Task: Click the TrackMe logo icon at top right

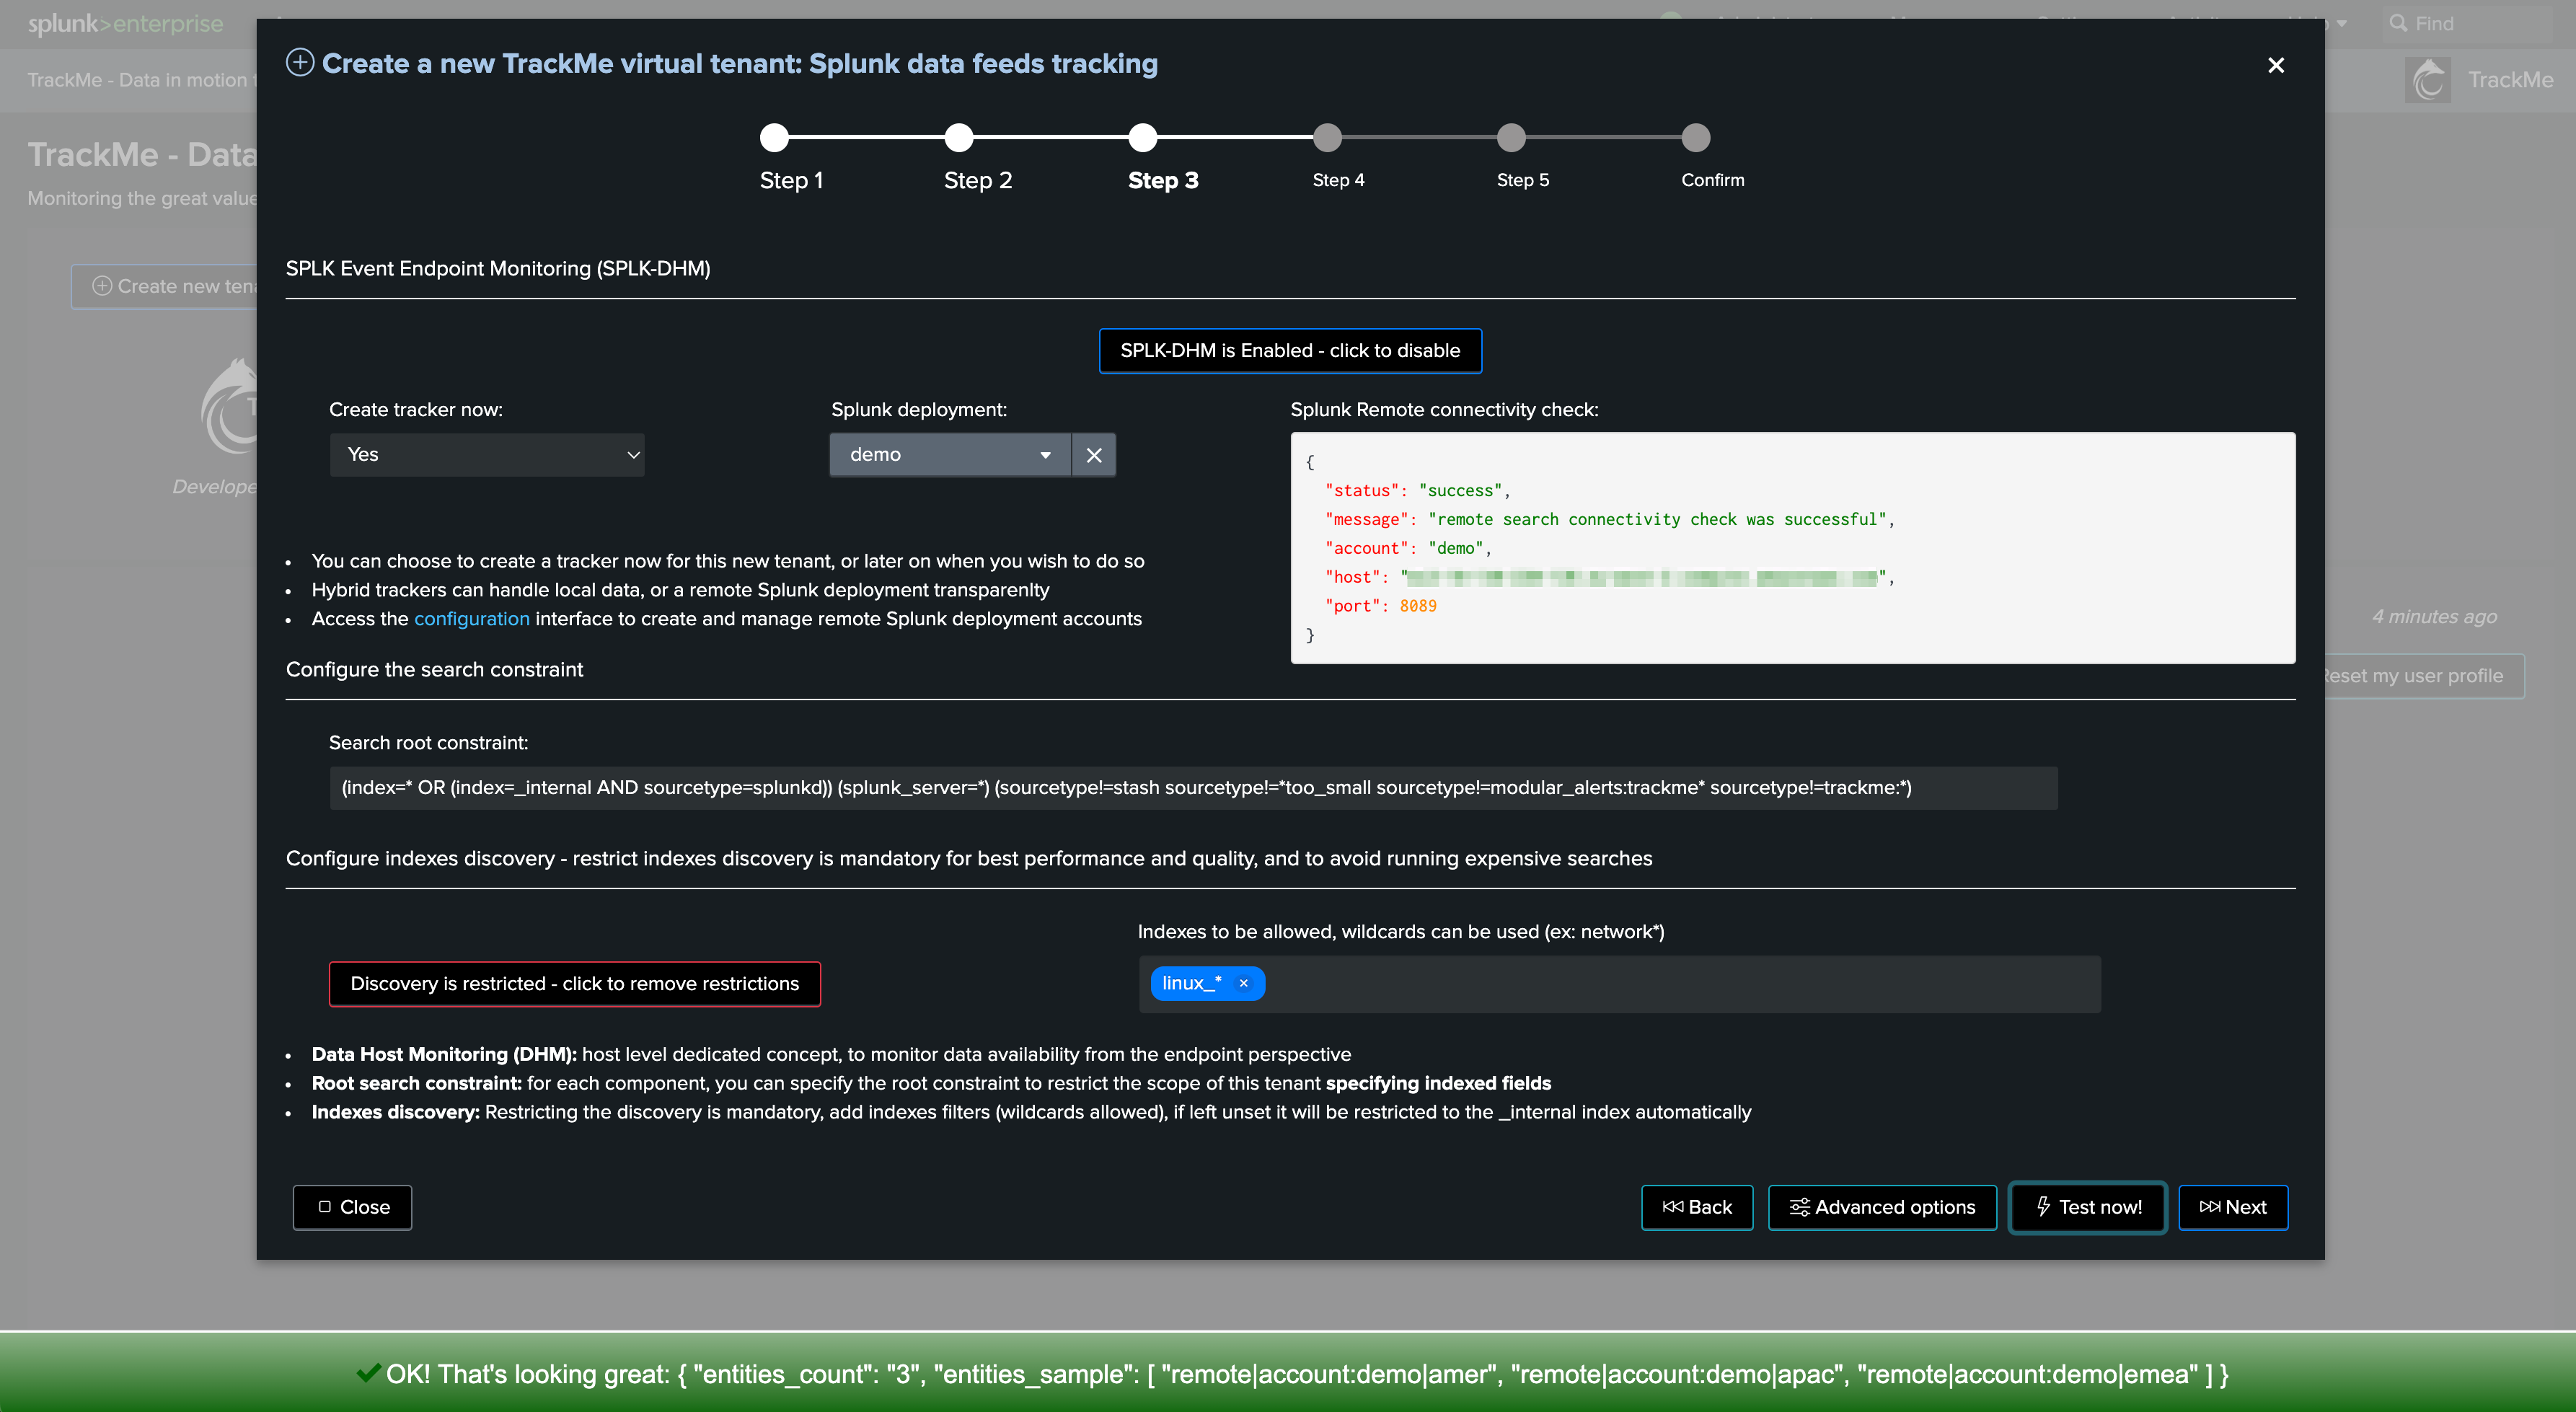Action: [x=2427, y=80]
